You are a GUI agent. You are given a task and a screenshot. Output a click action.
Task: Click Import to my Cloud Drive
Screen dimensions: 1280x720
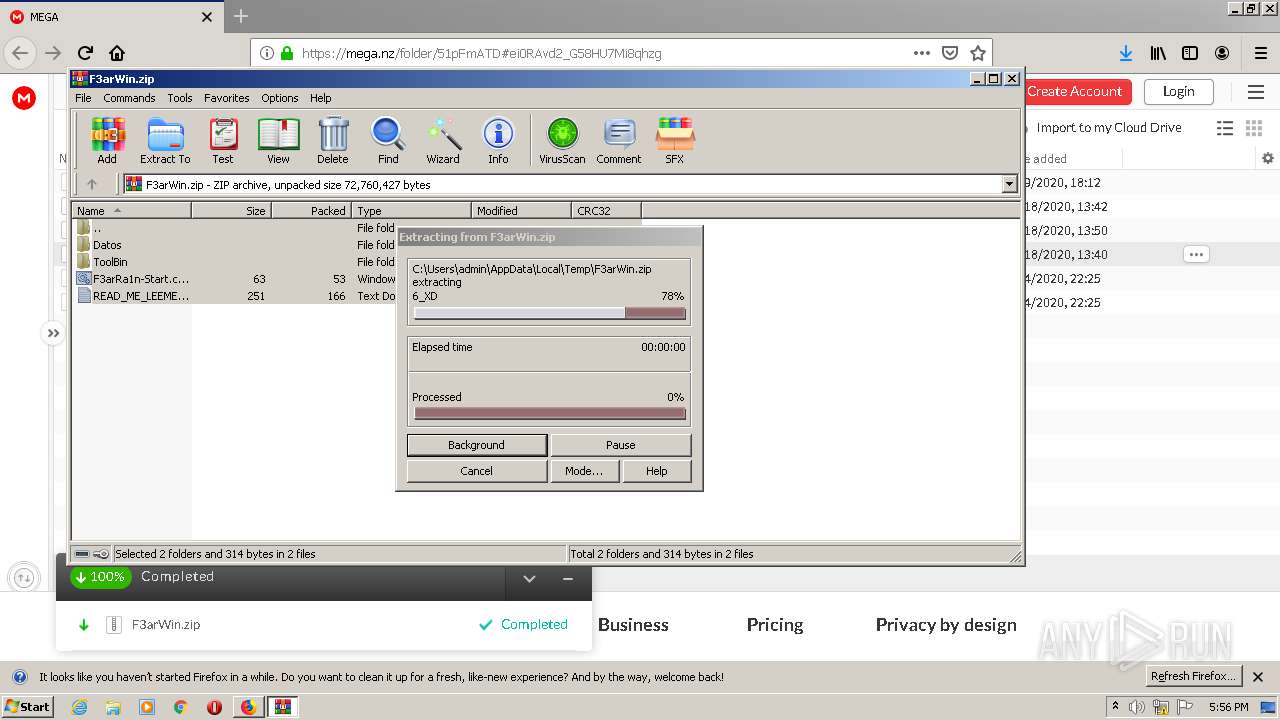(1109, 127)
